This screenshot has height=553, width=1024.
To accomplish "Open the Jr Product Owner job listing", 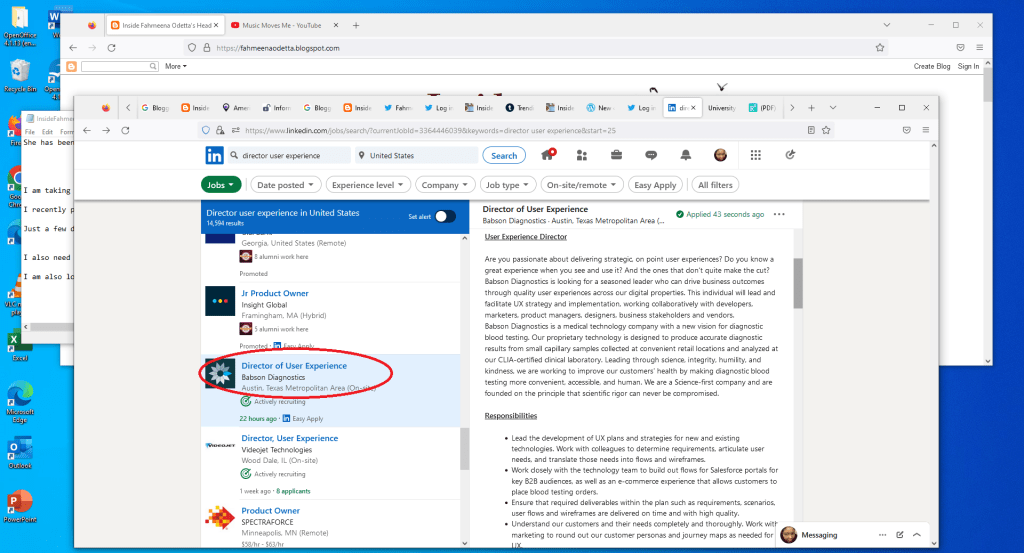I will click(275, 293).
